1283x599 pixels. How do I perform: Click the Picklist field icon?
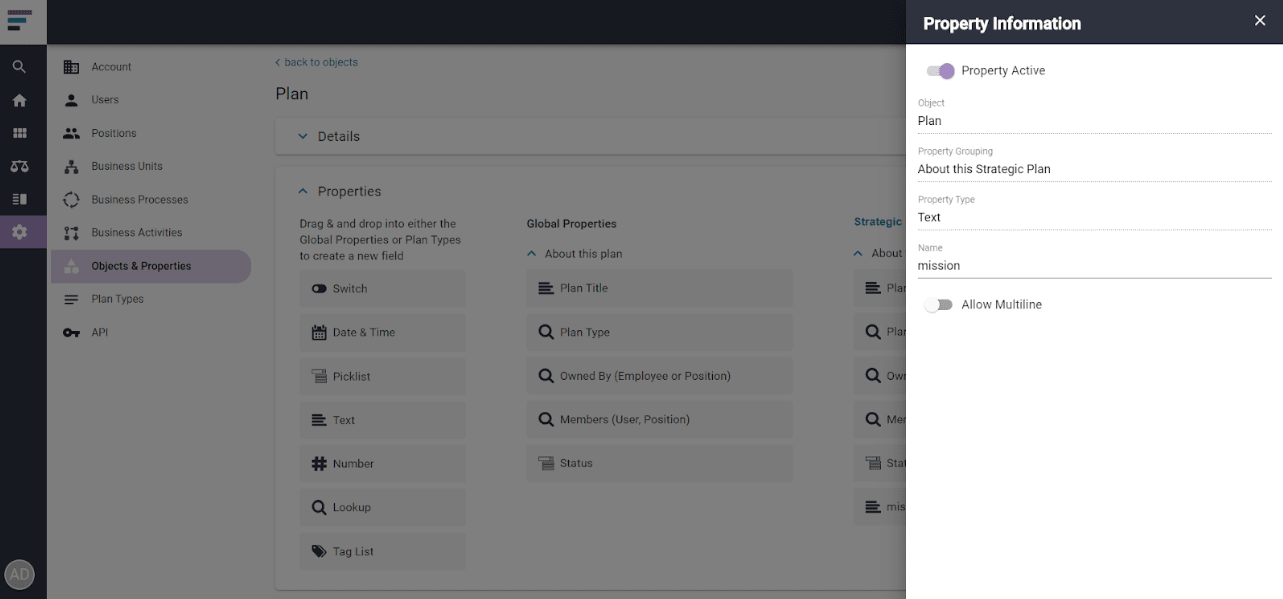tap(319, 377)
